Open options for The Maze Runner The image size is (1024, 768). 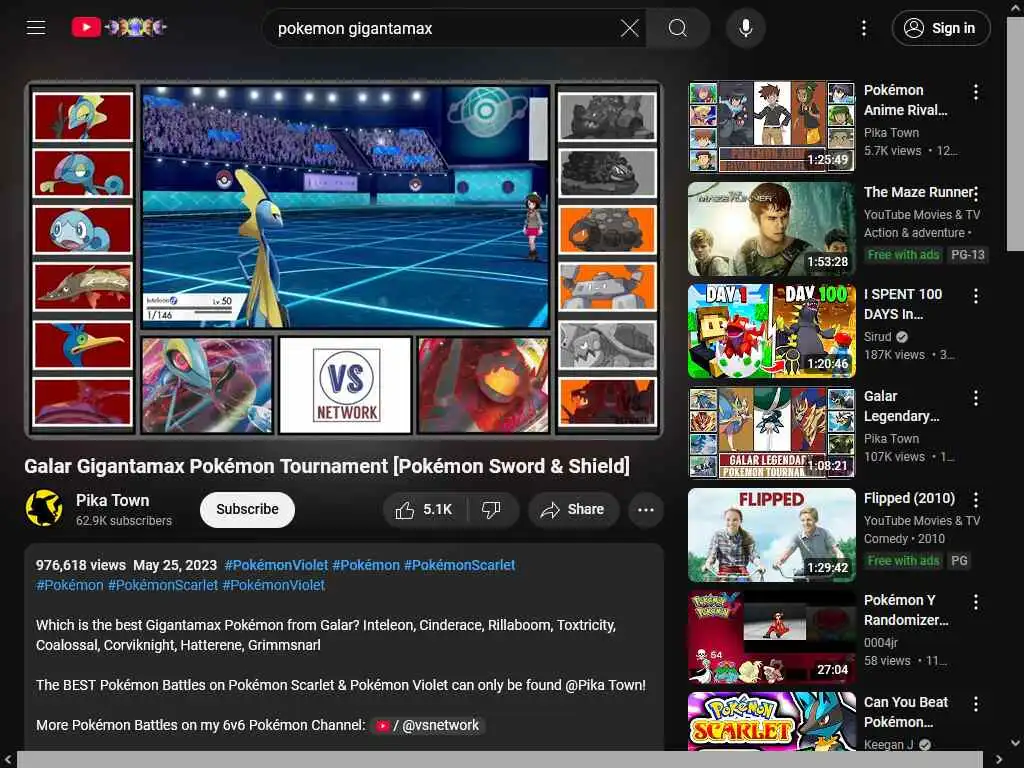tap(976, 194)
